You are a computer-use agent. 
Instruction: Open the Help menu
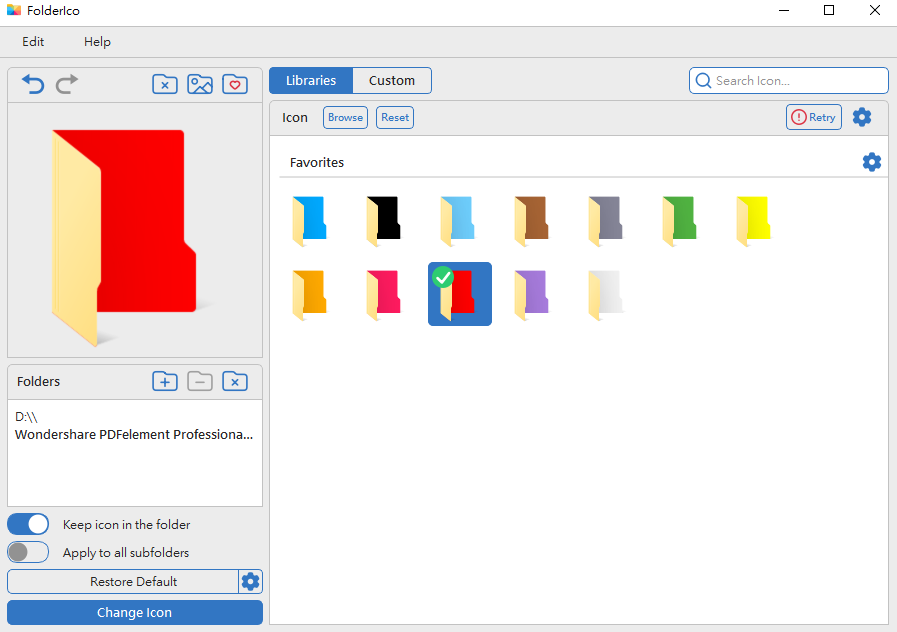(97, 42)
